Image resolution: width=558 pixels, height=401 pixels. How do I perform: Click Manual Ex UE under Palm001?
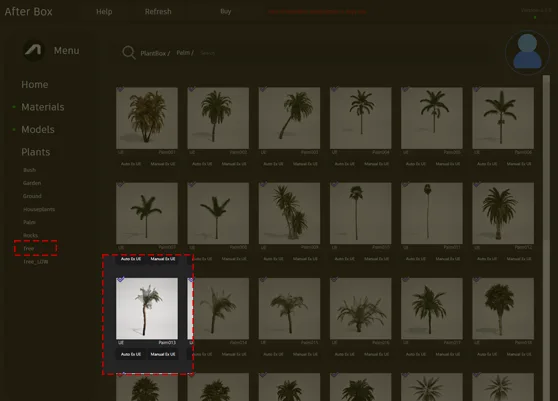[x=163, y=164]
